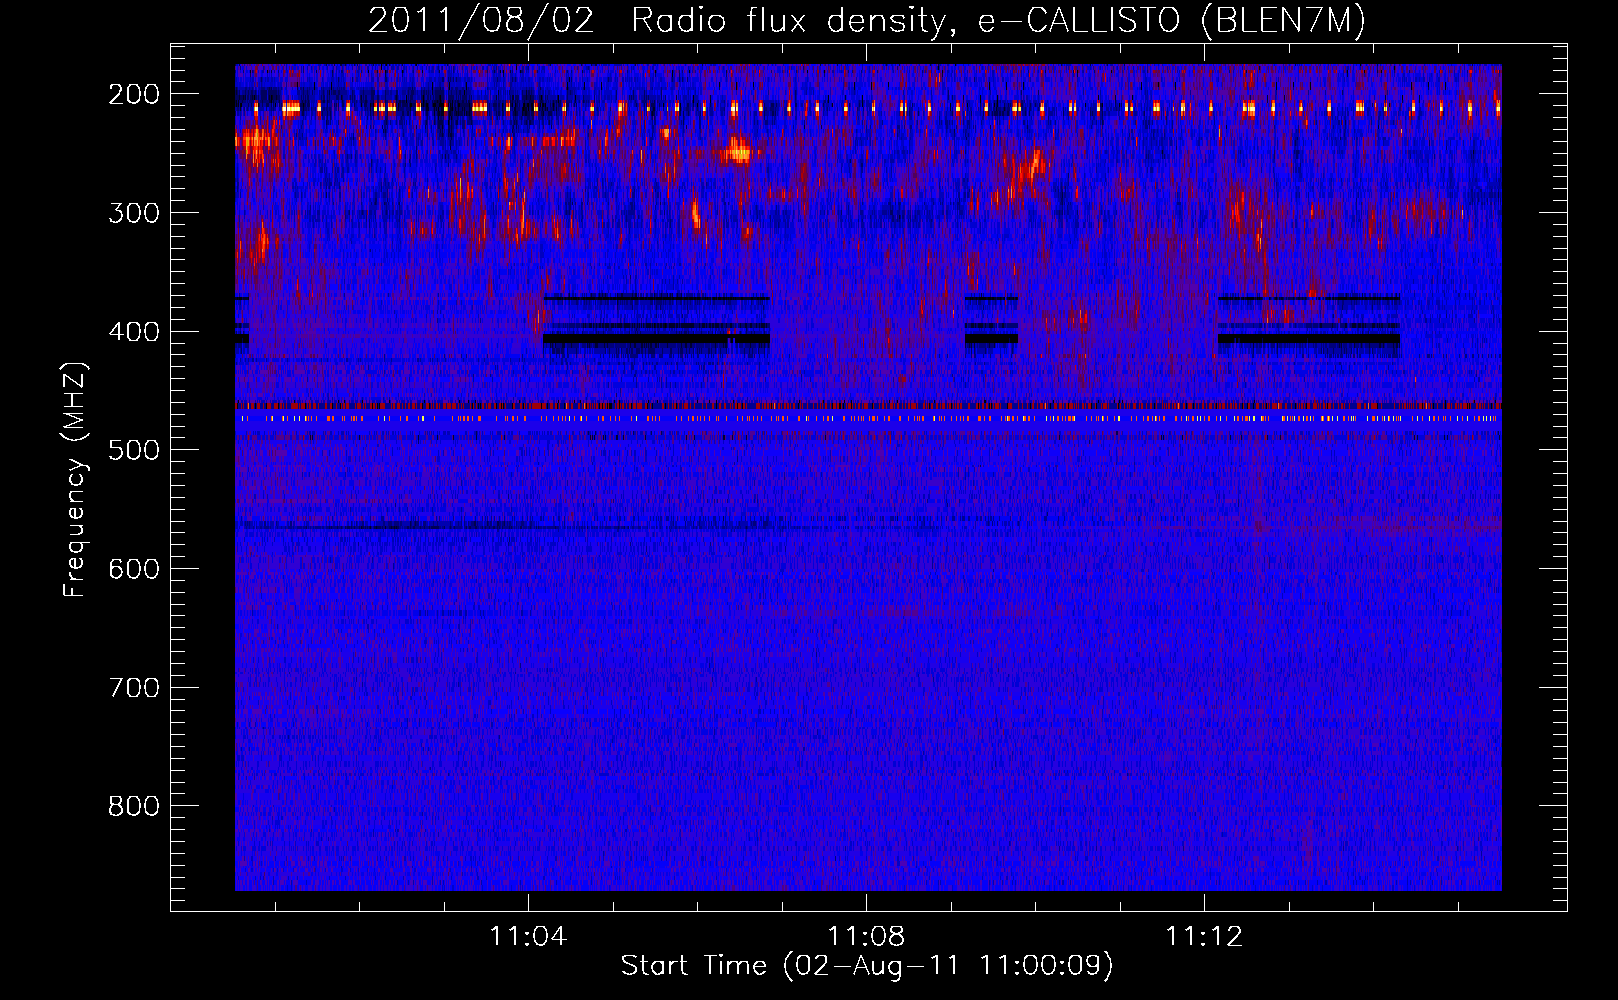The image size is (1618, 1000).
Task: Click the 700 frequency tick label
Action: click(x=133, y=688)
